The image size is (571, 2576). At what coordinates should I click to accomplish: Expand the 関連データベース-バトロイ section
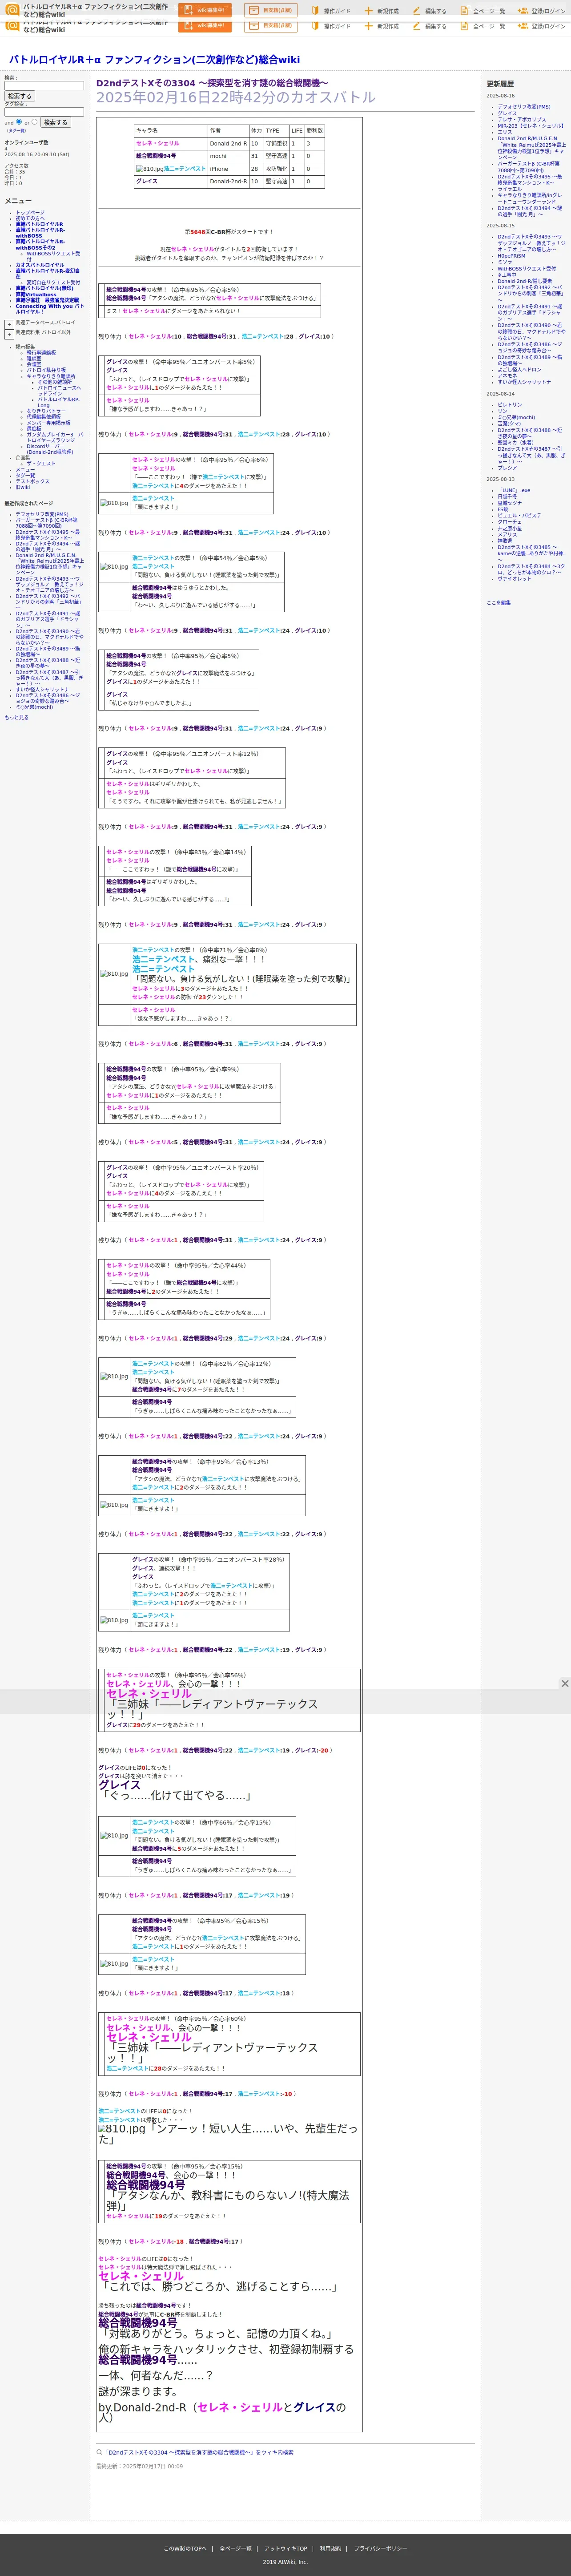9,324
